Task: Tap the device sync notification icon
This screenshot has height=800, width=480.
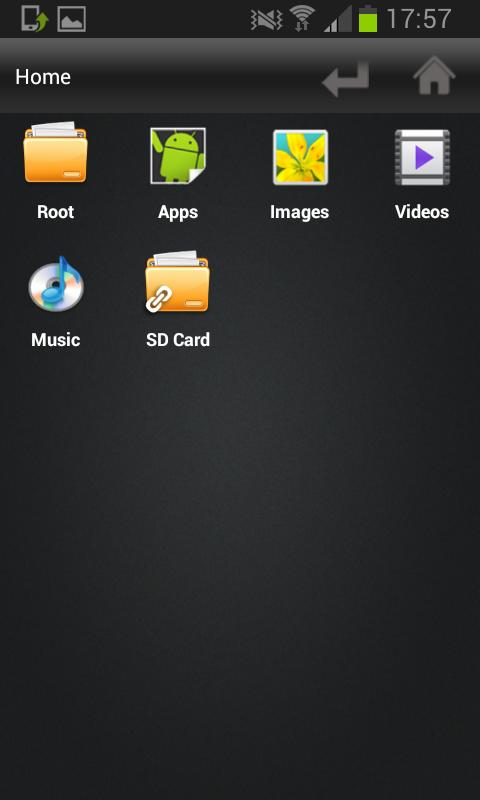Action: point(35,19)
